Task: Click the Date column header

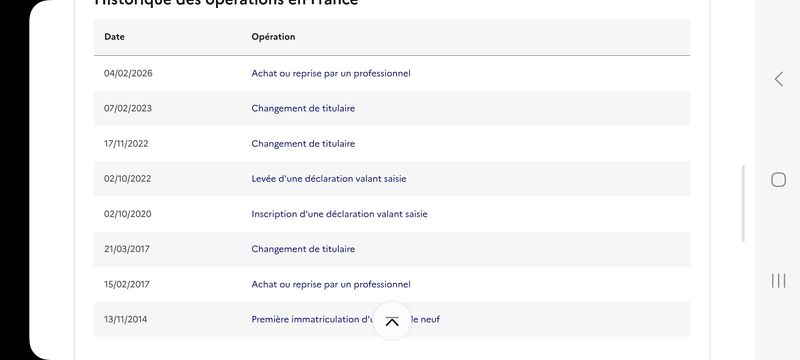Action: point(114,37)
